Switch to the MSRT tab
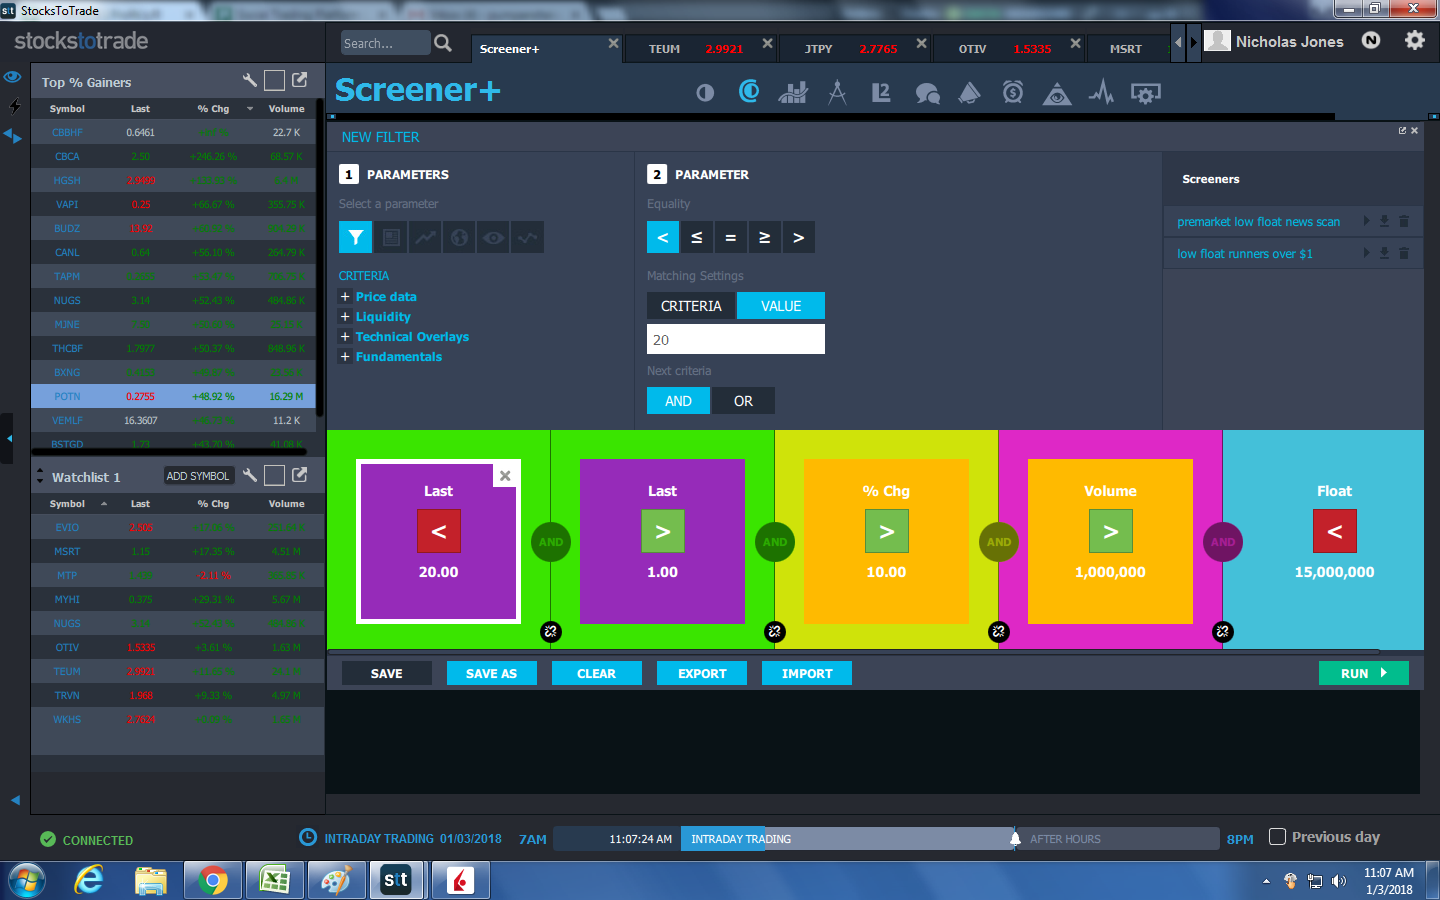 coord(1126,49)
